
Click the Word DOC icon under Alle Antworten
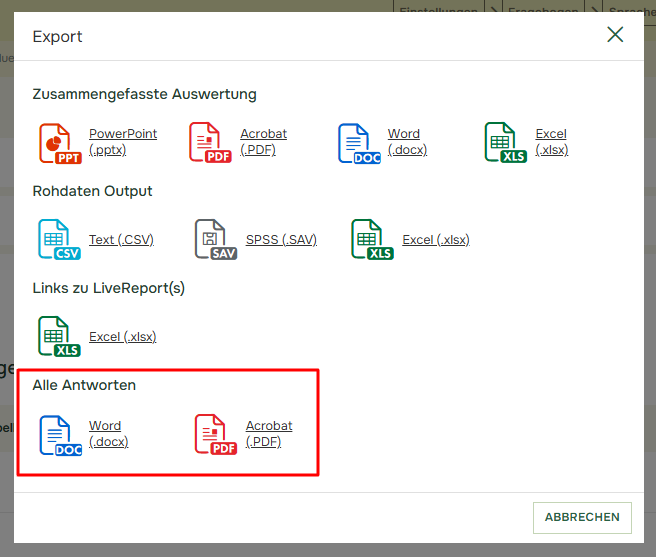[59, 435]
